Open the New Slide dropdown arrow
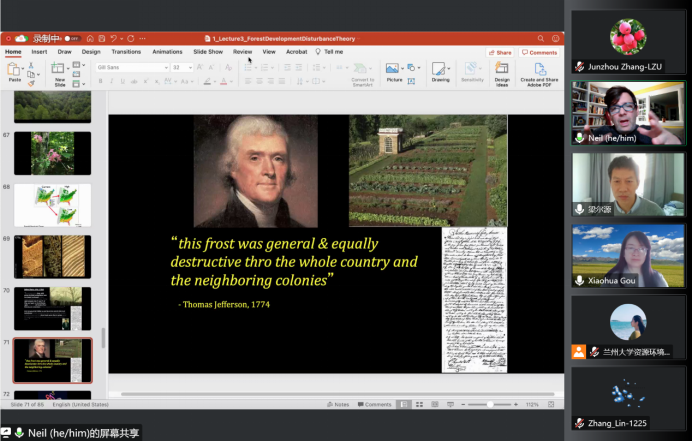Screen dimensions: 693x442 (68, 69)
